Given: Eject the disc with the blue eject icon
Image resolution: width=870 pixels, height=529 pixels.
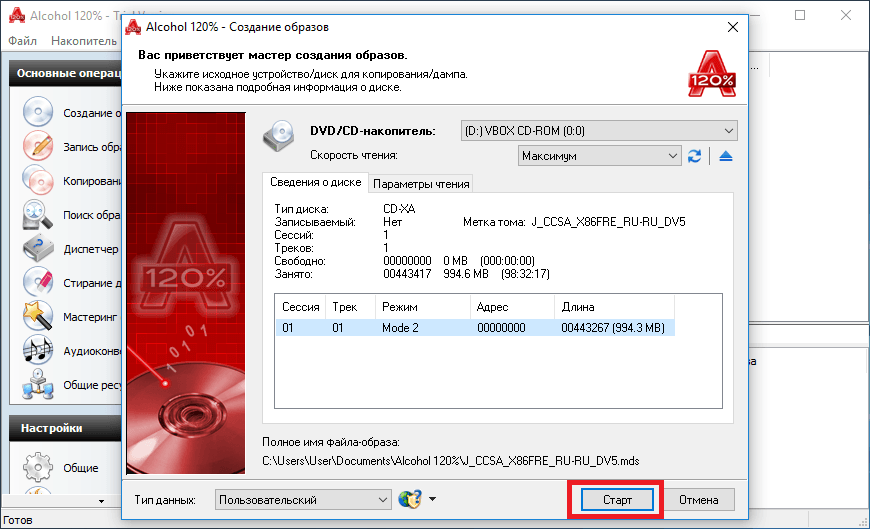Looking at the screenshot, I should [725, 156].
